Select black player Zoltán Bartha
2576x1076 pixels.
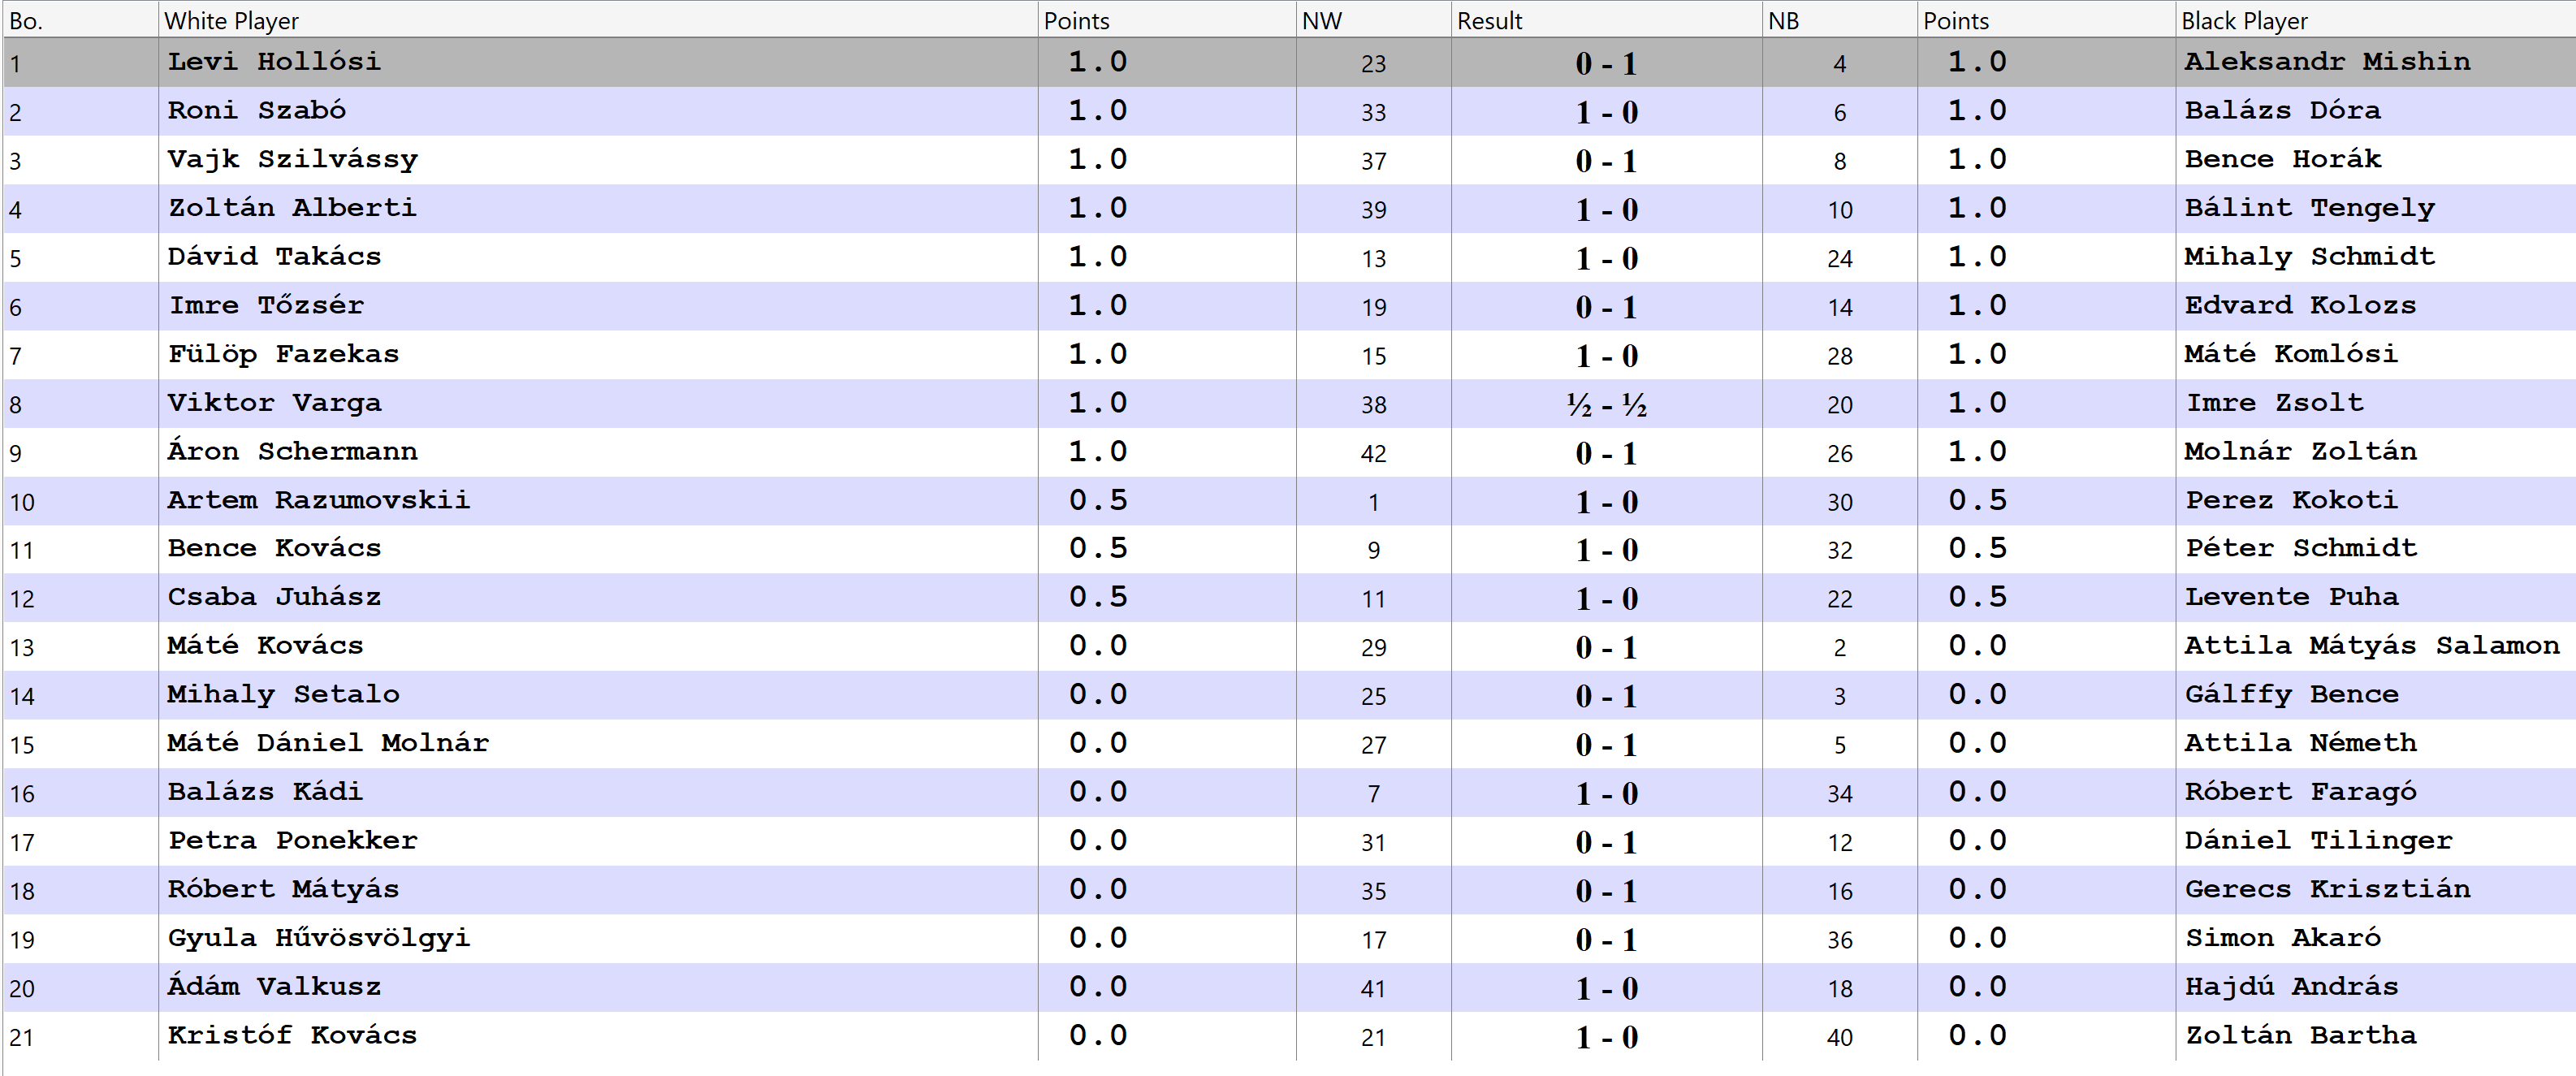point(2300,1036)
